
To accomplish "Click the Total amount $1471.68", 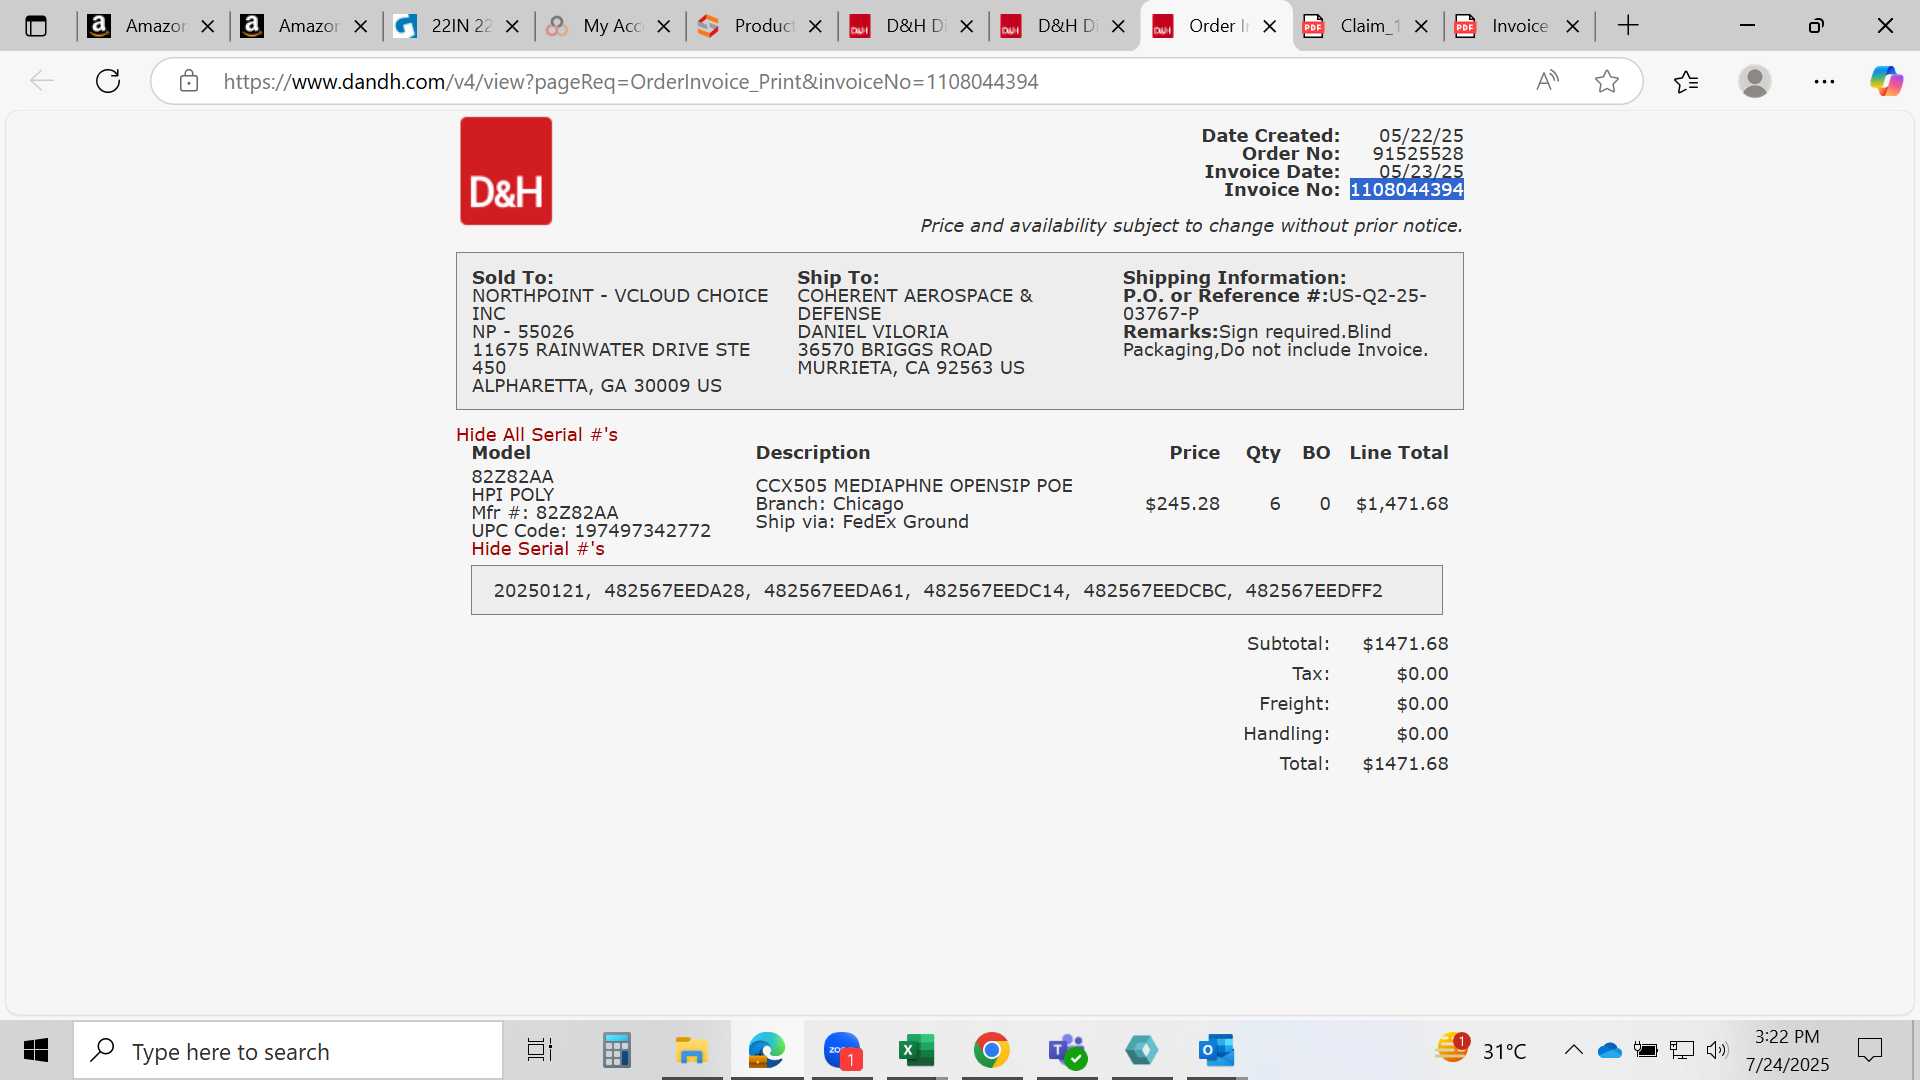I will click(1405, 764).
